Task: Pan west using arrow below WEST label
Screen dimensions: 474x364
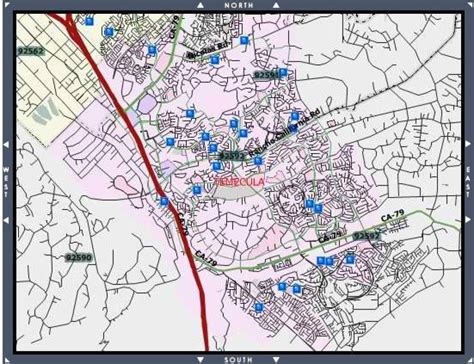Action: [6, 220]
